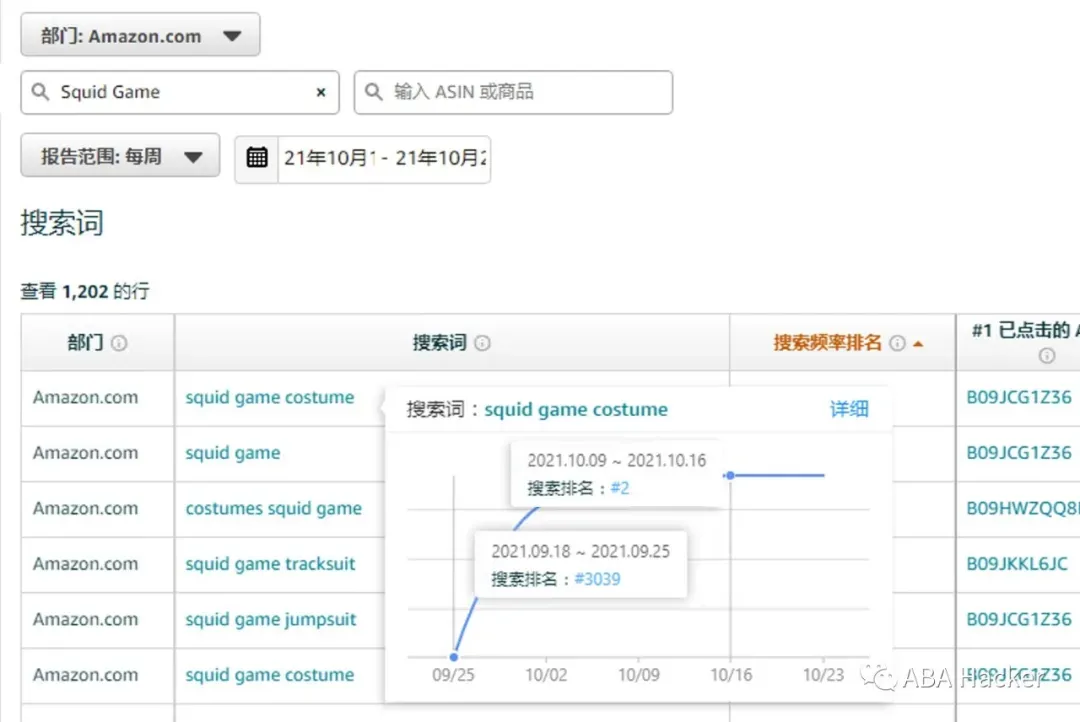Image resolution: width=1080 pixels, height=722 pixels.
Task: Open squid game jumpsuit search term
Action: pos(271,619)
